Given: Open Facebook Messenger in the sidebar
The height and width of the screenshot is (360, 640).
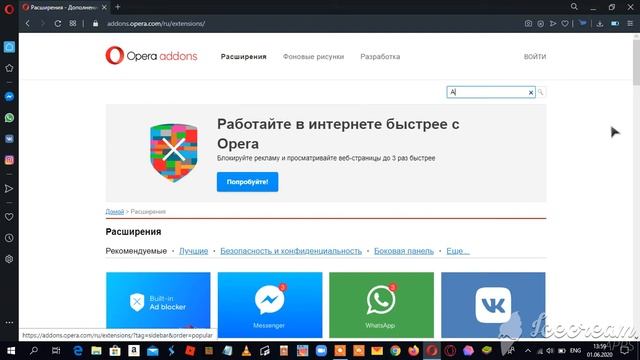Looking at the screenshot, I should point(9,97).
